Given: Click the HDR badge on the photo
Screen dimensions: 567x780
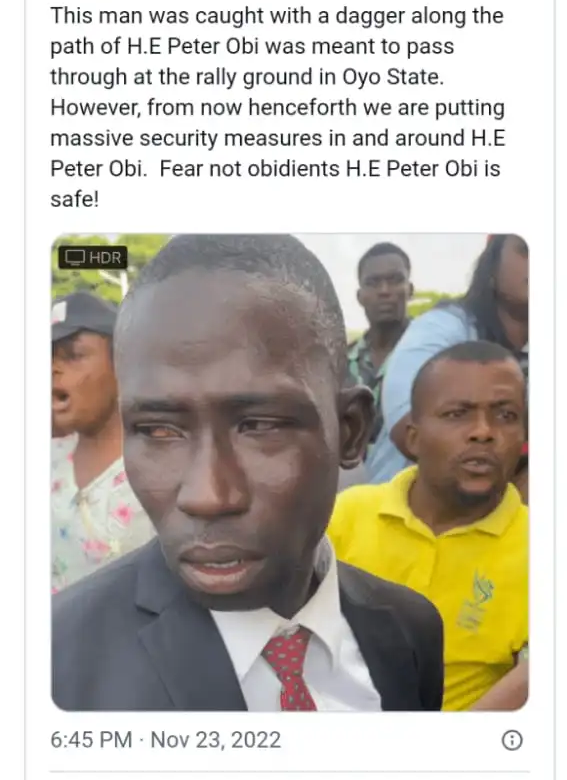Looking at the screenshot, I should 93,258.
